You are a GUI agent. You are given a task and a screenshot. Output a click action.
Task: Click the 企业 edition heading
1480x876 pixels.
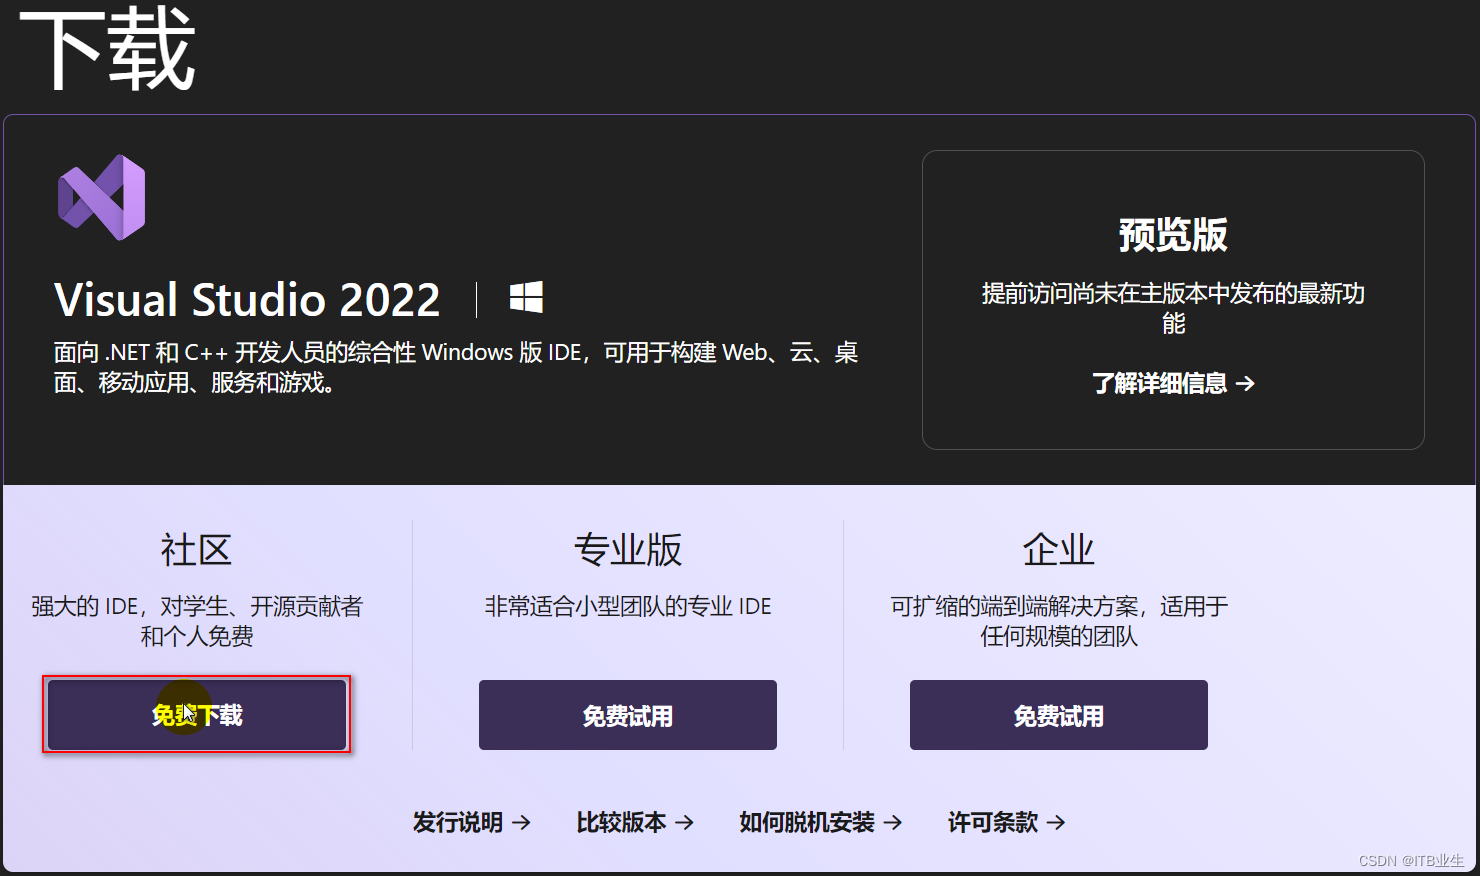click(1059, 549)
